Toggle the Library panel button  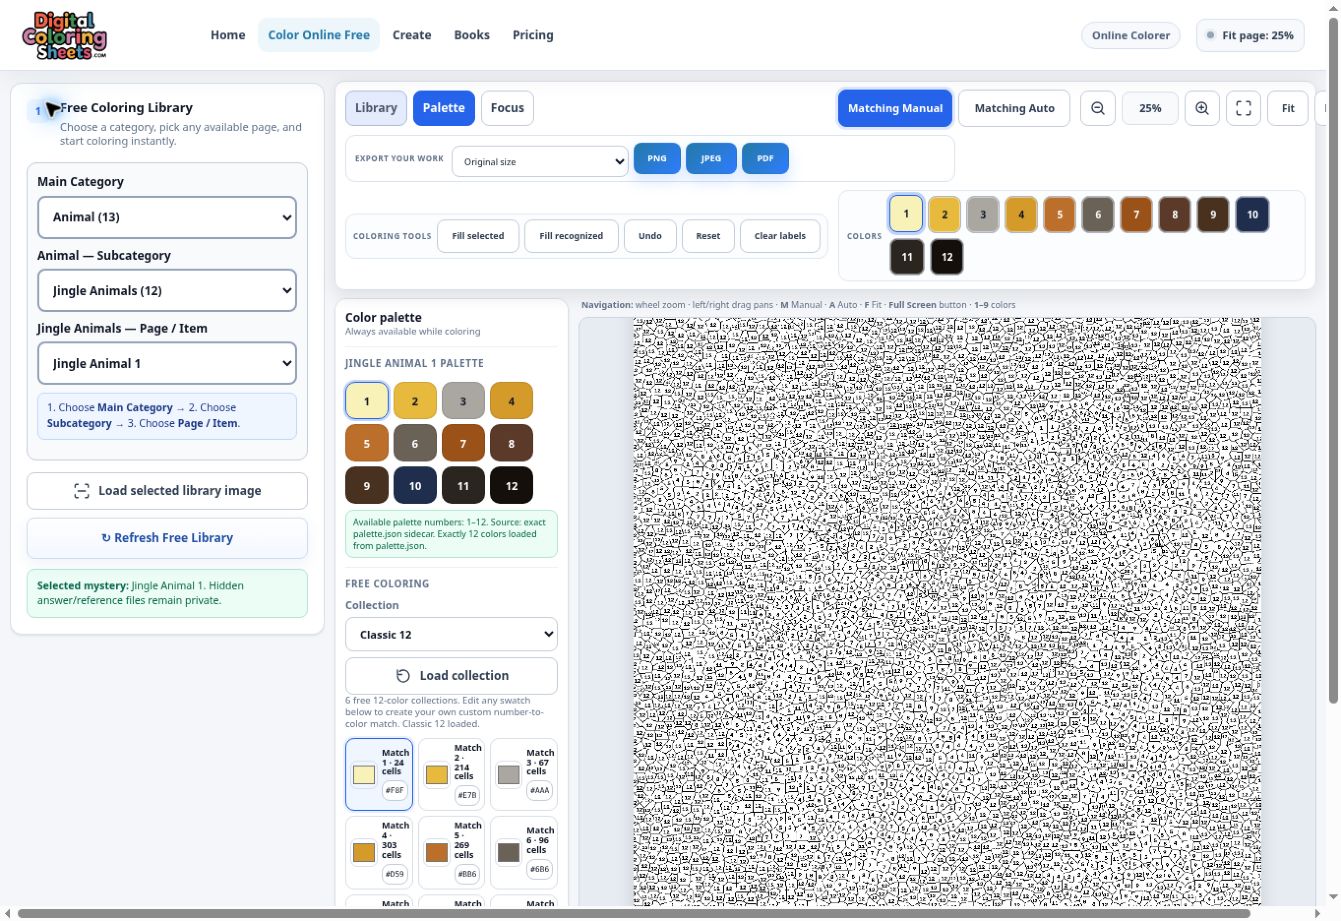pos(376,108)
